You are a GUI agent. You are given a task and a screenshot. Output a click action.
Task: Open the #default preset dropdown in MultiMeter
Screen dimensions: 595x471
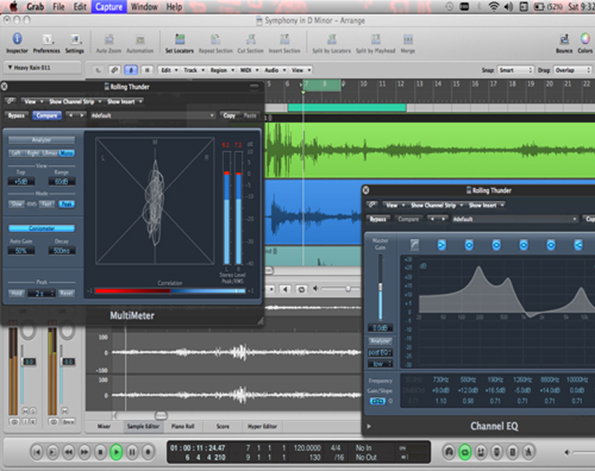153,115
